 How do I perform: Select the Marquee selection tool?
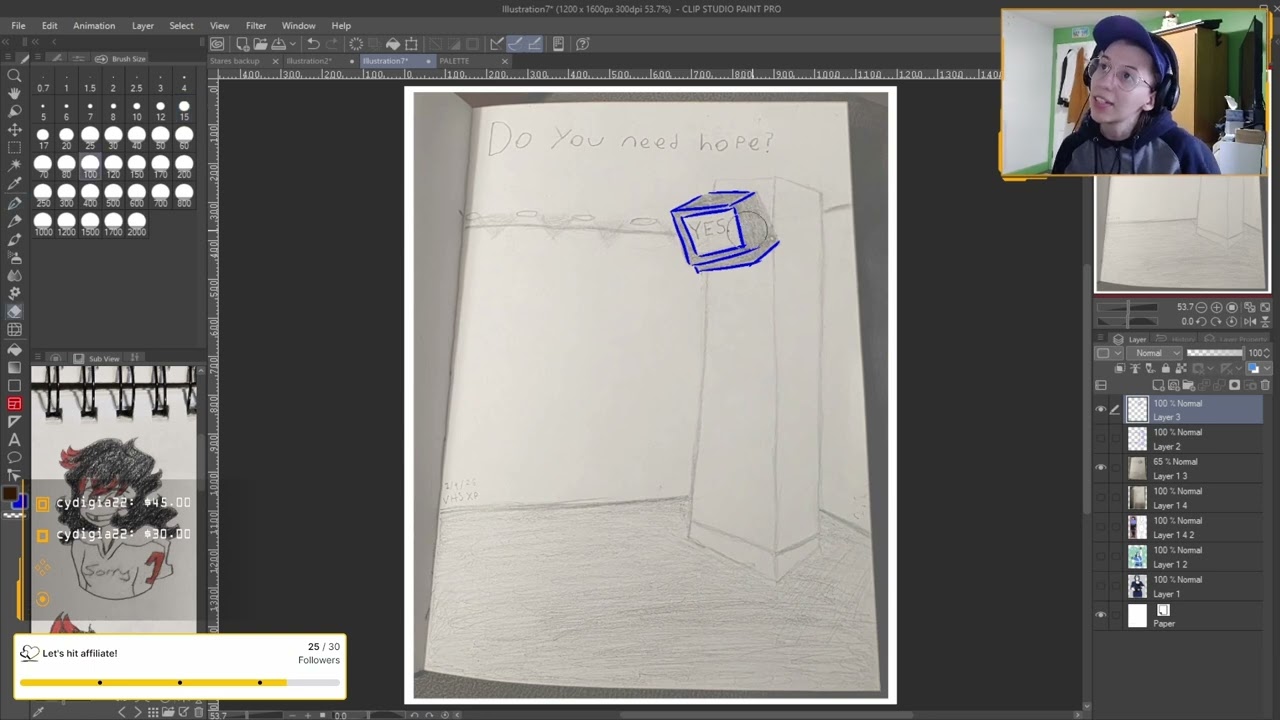(14, 148)
